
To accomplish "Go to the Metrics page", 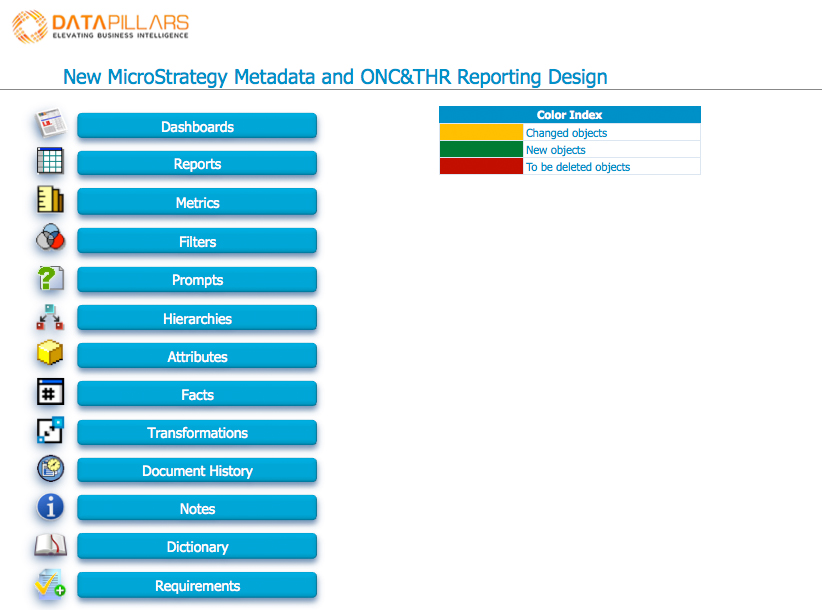I will click(197, 202).
